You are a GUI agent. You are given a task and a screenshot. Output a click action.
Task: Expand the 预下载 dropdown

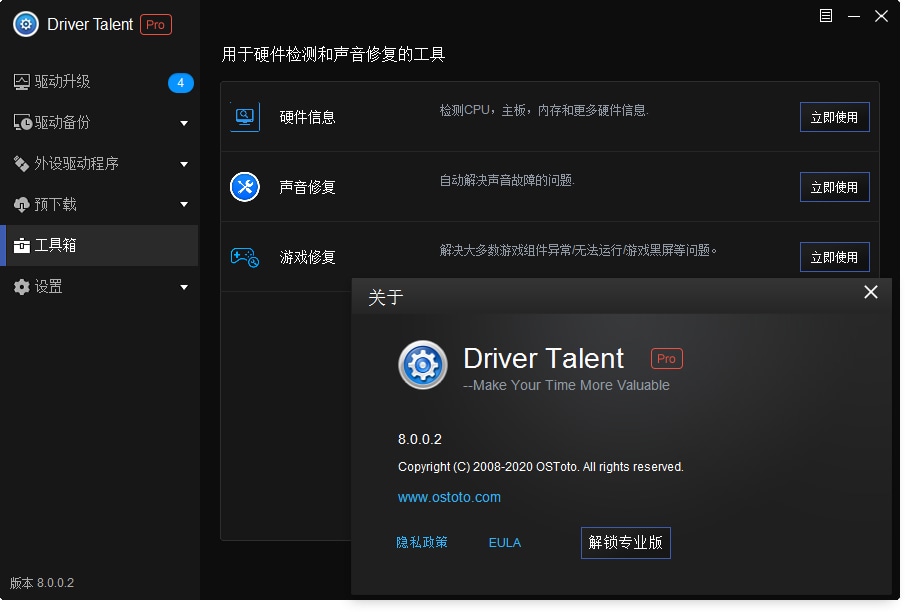pyautogui.click(x=183, y=205)
